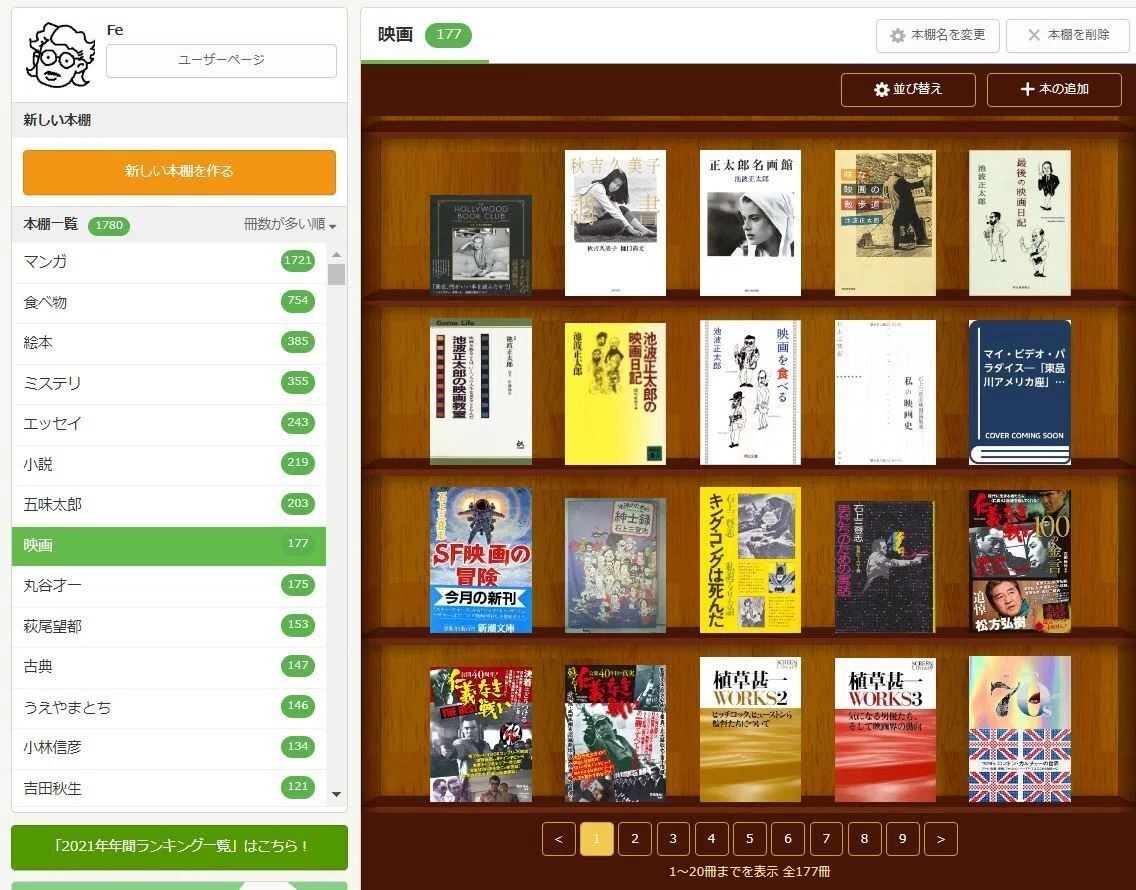Go to page 2
Screen dimensions: 1136x890
pyautogui.click(x=635, y=839)
